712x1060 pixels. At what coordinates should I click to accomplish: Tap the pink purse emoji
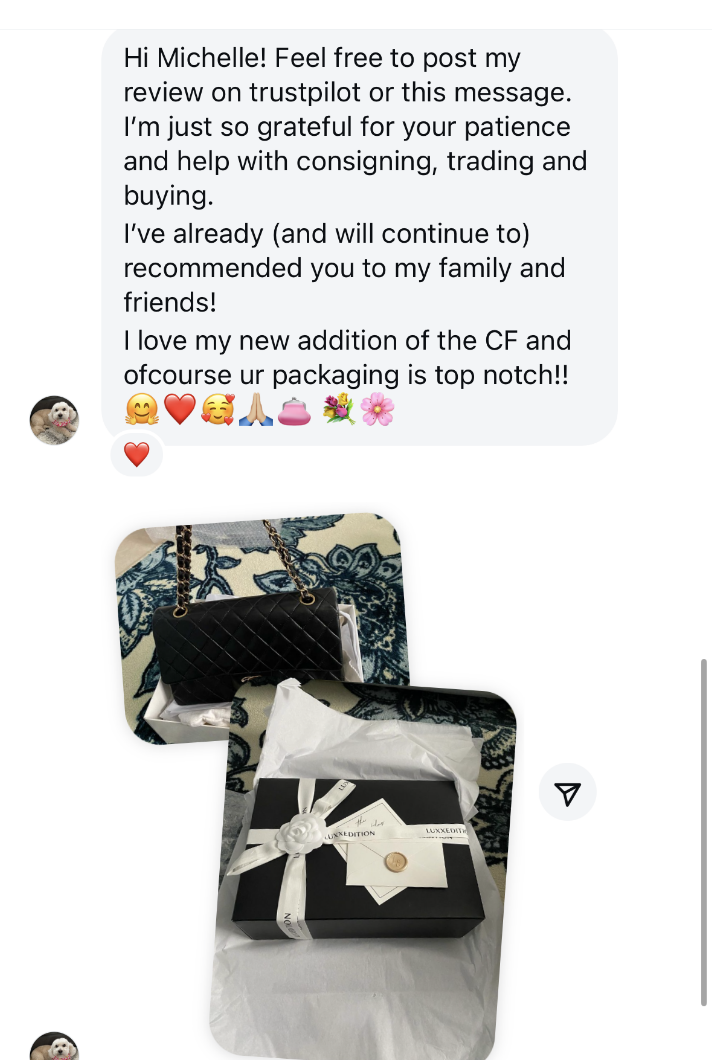pos(294,410)
